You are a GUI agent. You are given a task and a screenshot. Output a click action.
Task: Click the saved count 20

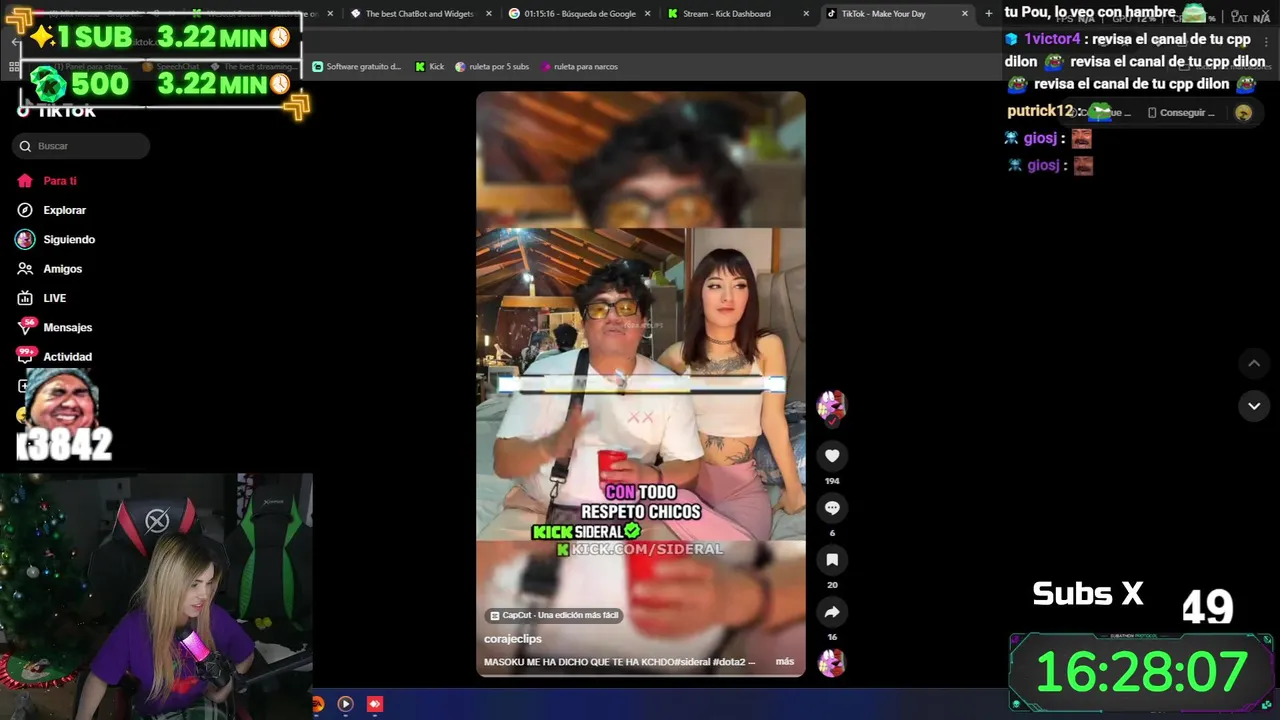click(832, 585)
